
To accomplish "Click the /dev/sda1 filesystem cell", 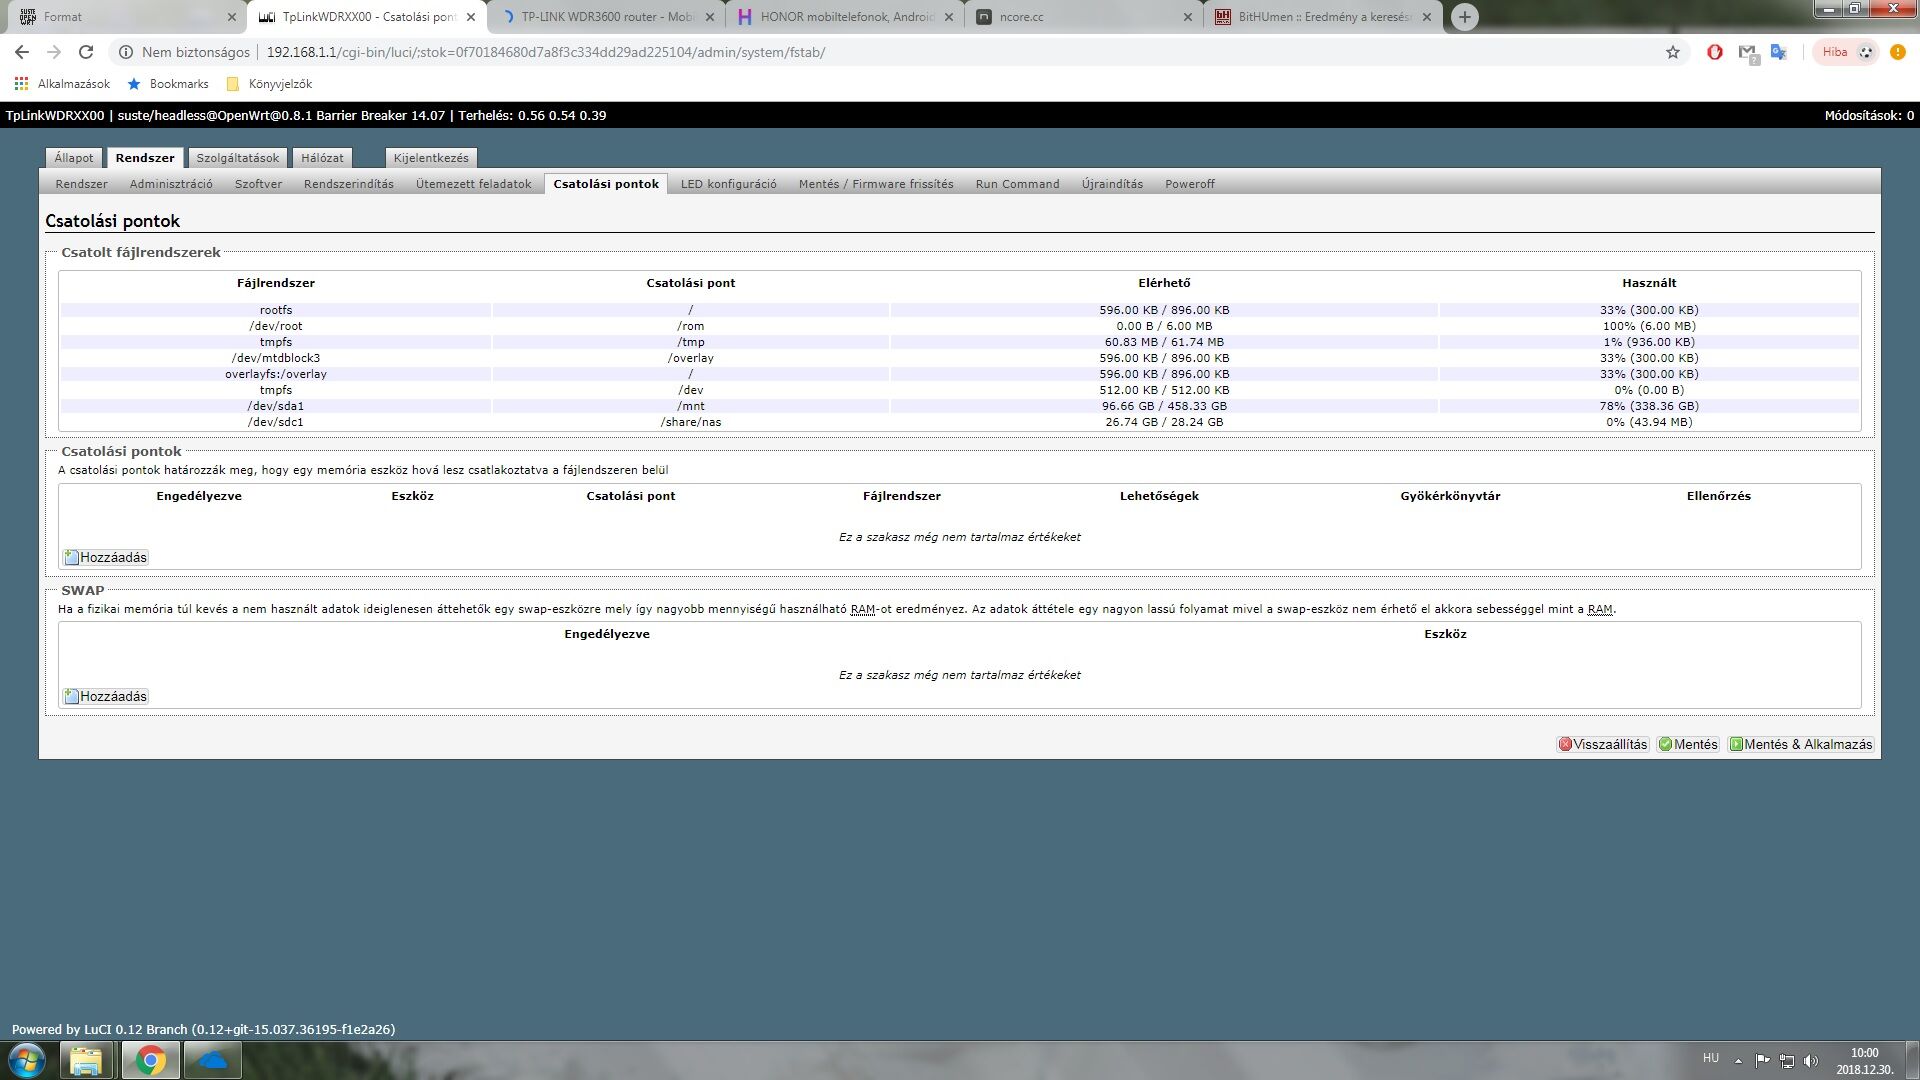I will (x=276, y=406).
